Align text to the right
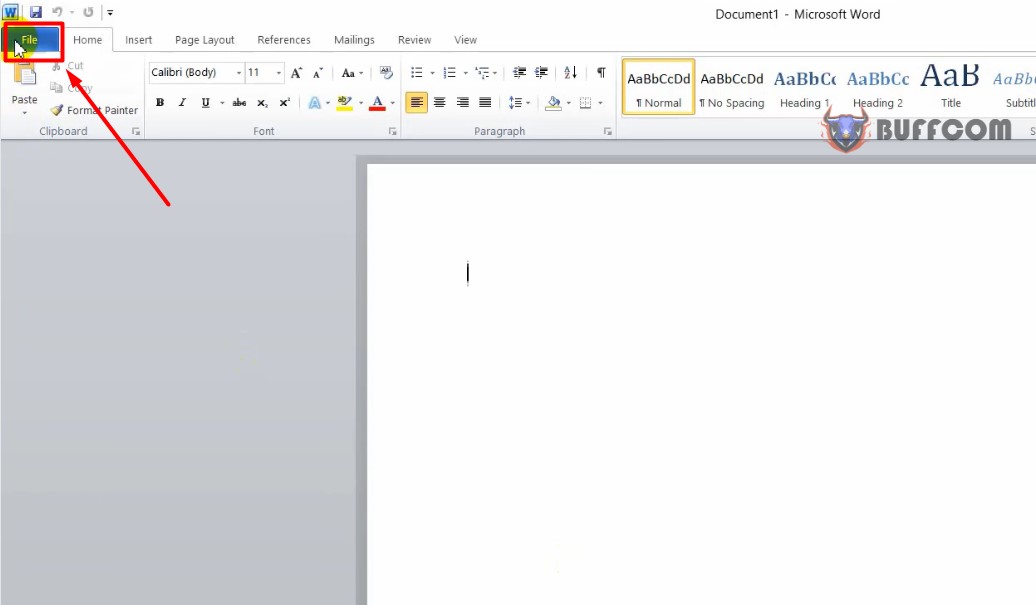The height and width of the screenshot is (605, 1036). click(462, 102)
